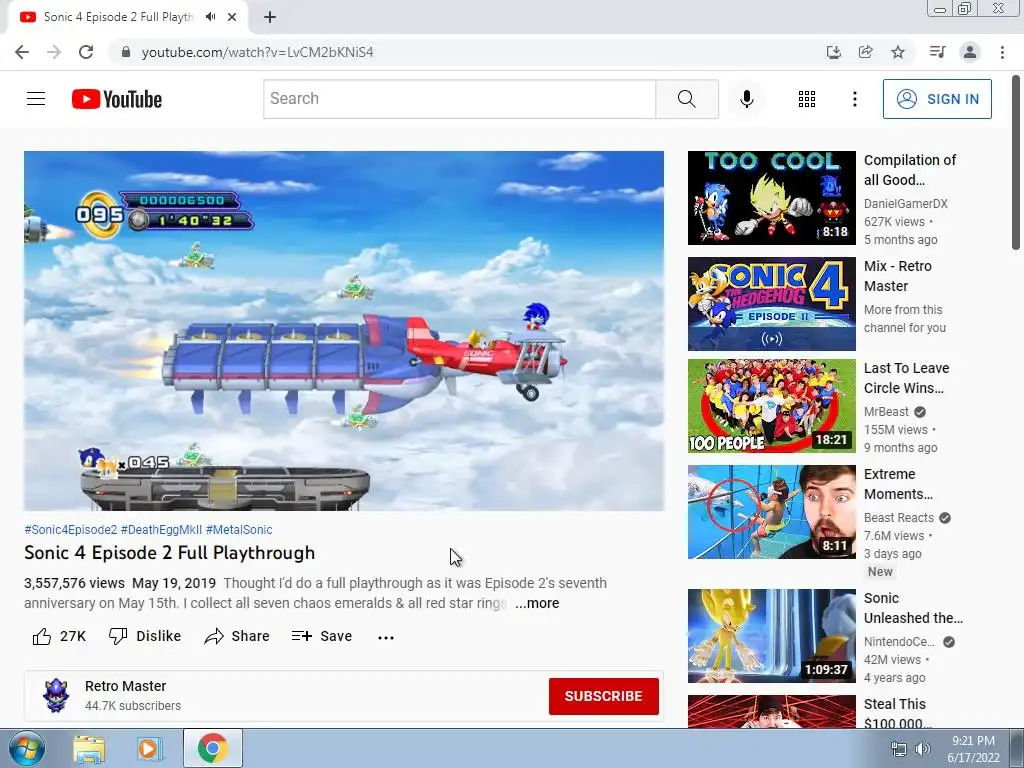Click the #DeathEggMkII hashtag
The image size is (1024, 768).
[x=161, y=530]
